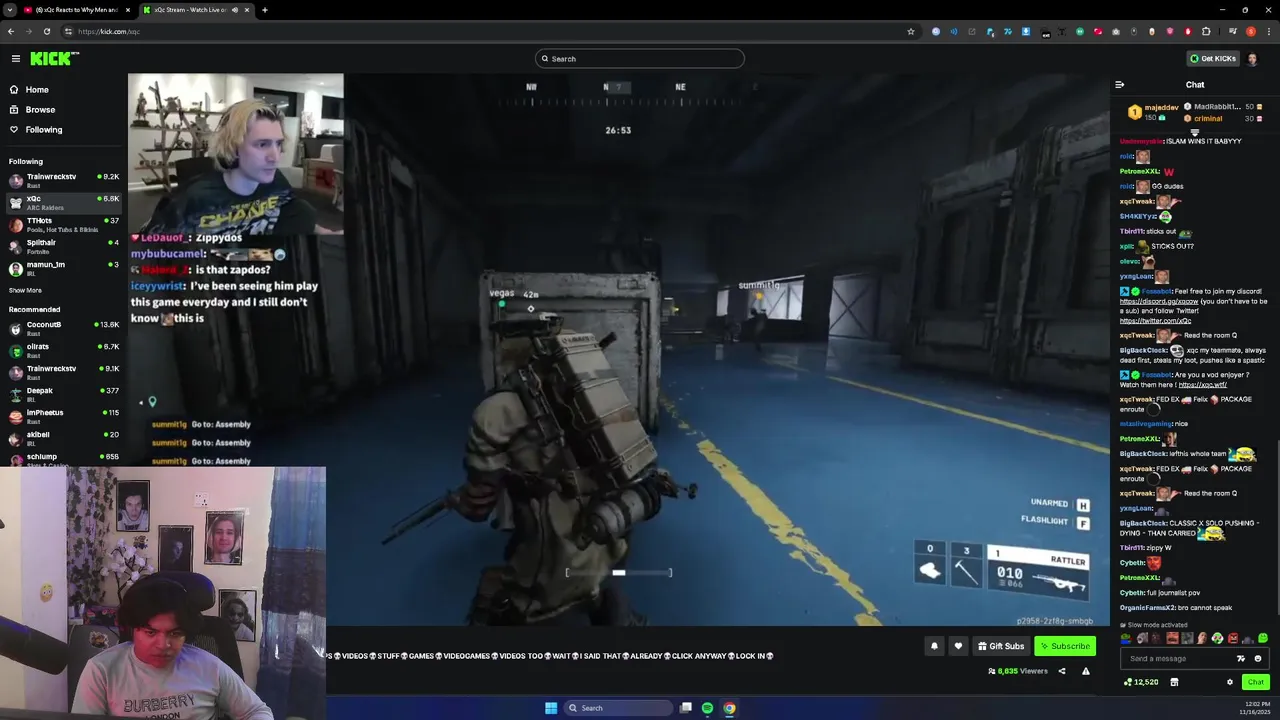Viewport: 1280px width, 720px height.
Task: Reload the page
Action: tap(47, 31)
